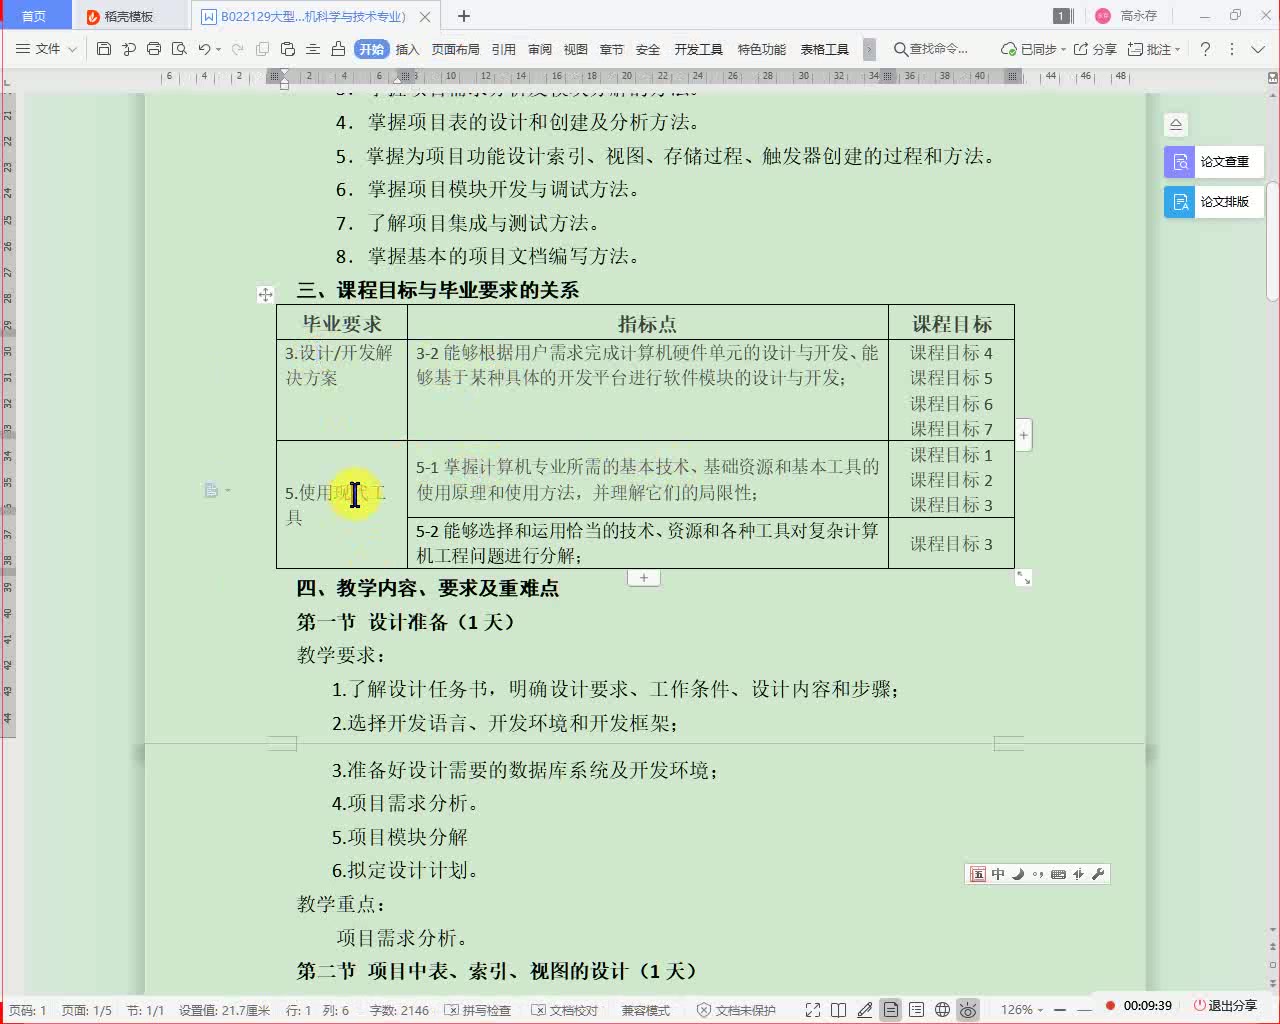Click the exit sharing button

click(1225, 1006)
